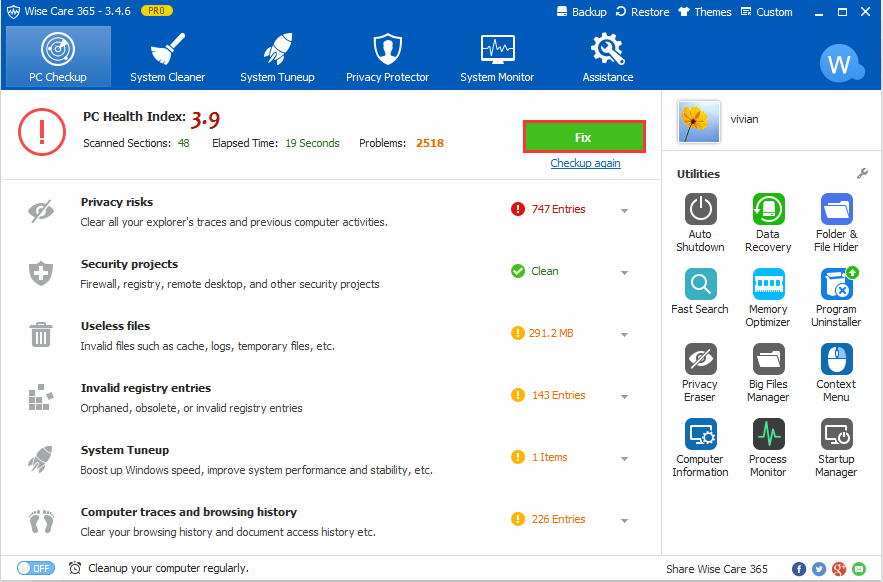This screenshot has height=582, width=883.
Task: Click the vivian profile picture
Action: click(699, 122)
